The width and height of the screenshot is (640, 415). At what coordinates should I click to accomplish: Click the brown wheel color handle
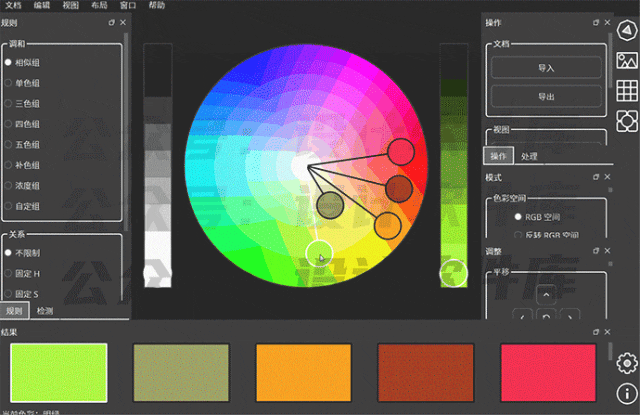(399, 189)
